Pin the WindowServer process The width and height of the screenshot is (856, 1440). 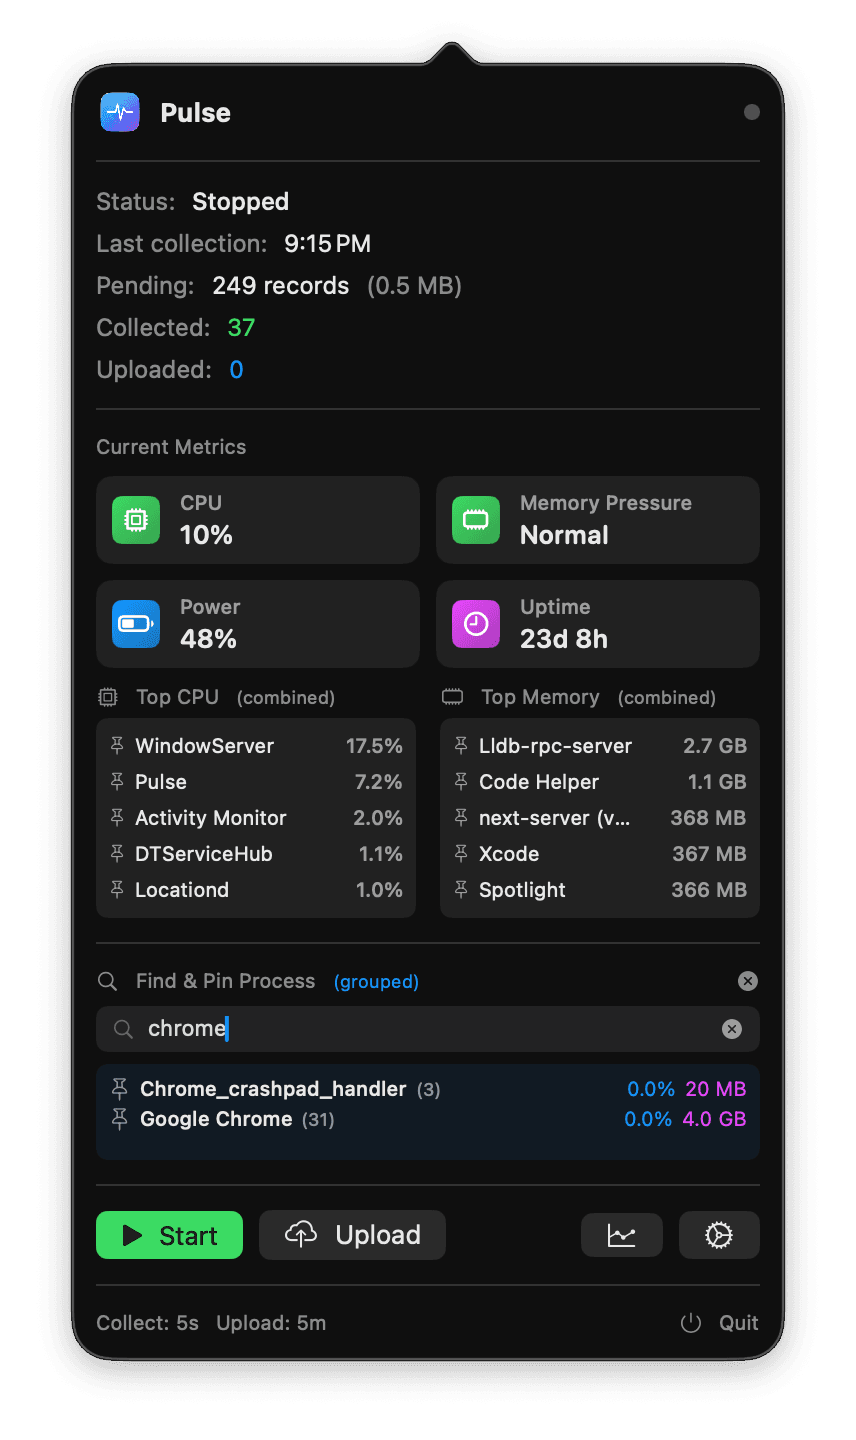pos(116,745)
